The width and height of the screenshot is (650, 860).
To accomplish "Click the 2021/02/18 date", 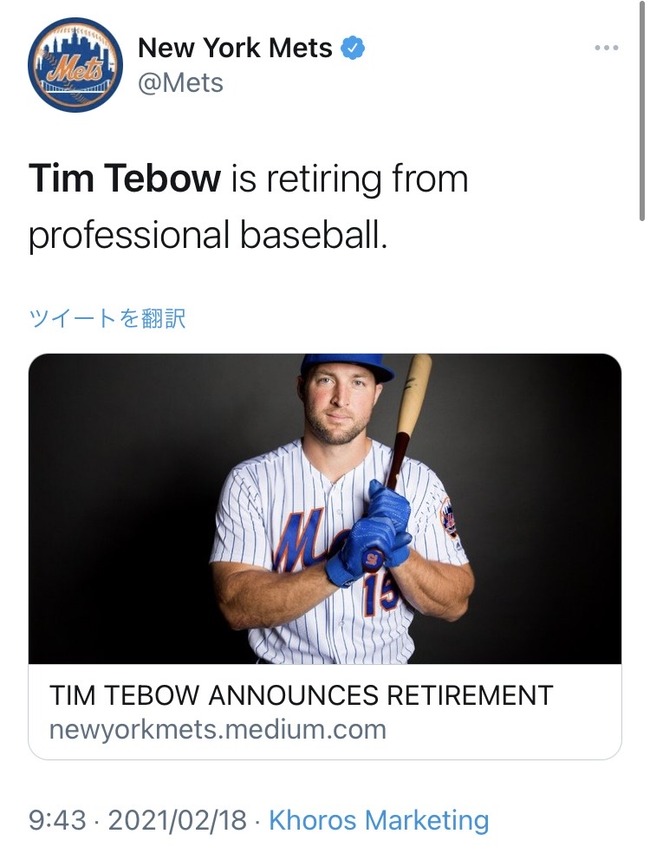I will (x=177, y=821).
